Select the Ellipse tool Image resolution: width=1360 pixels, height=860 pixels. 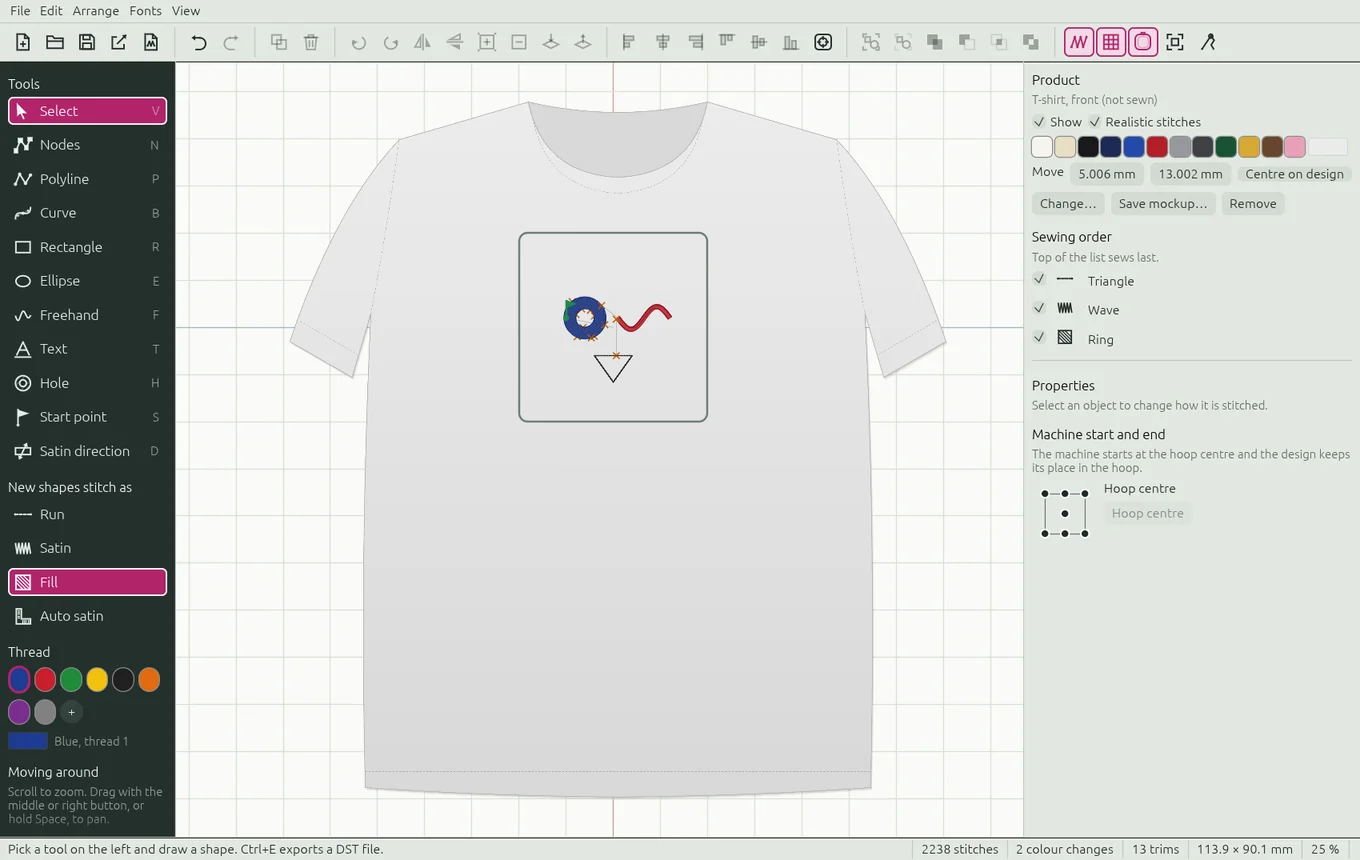(87, 281)
